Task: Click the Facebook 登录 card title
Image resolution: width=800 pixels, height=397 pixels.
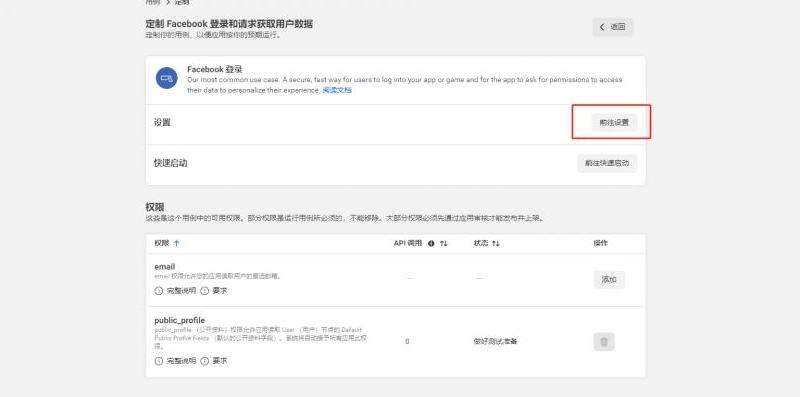Action: click(214, 69)
